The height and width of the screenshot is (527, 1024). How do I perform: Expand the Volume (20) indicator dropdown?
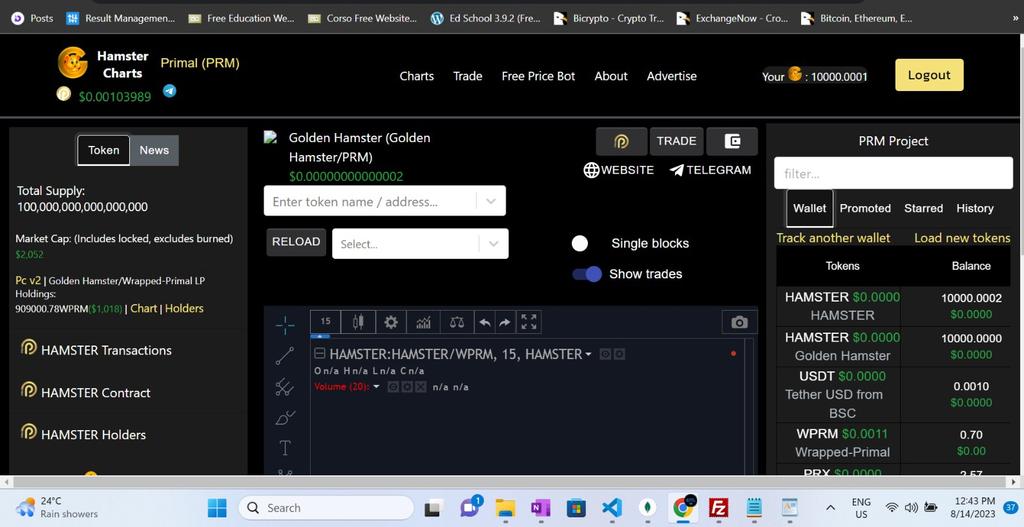(x=376, y=387)
